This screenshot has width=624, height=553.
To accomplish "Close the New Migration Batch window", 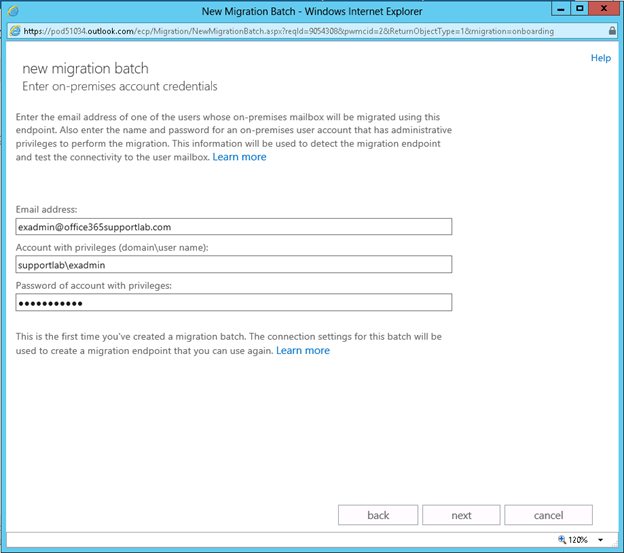I will [604, 9].
